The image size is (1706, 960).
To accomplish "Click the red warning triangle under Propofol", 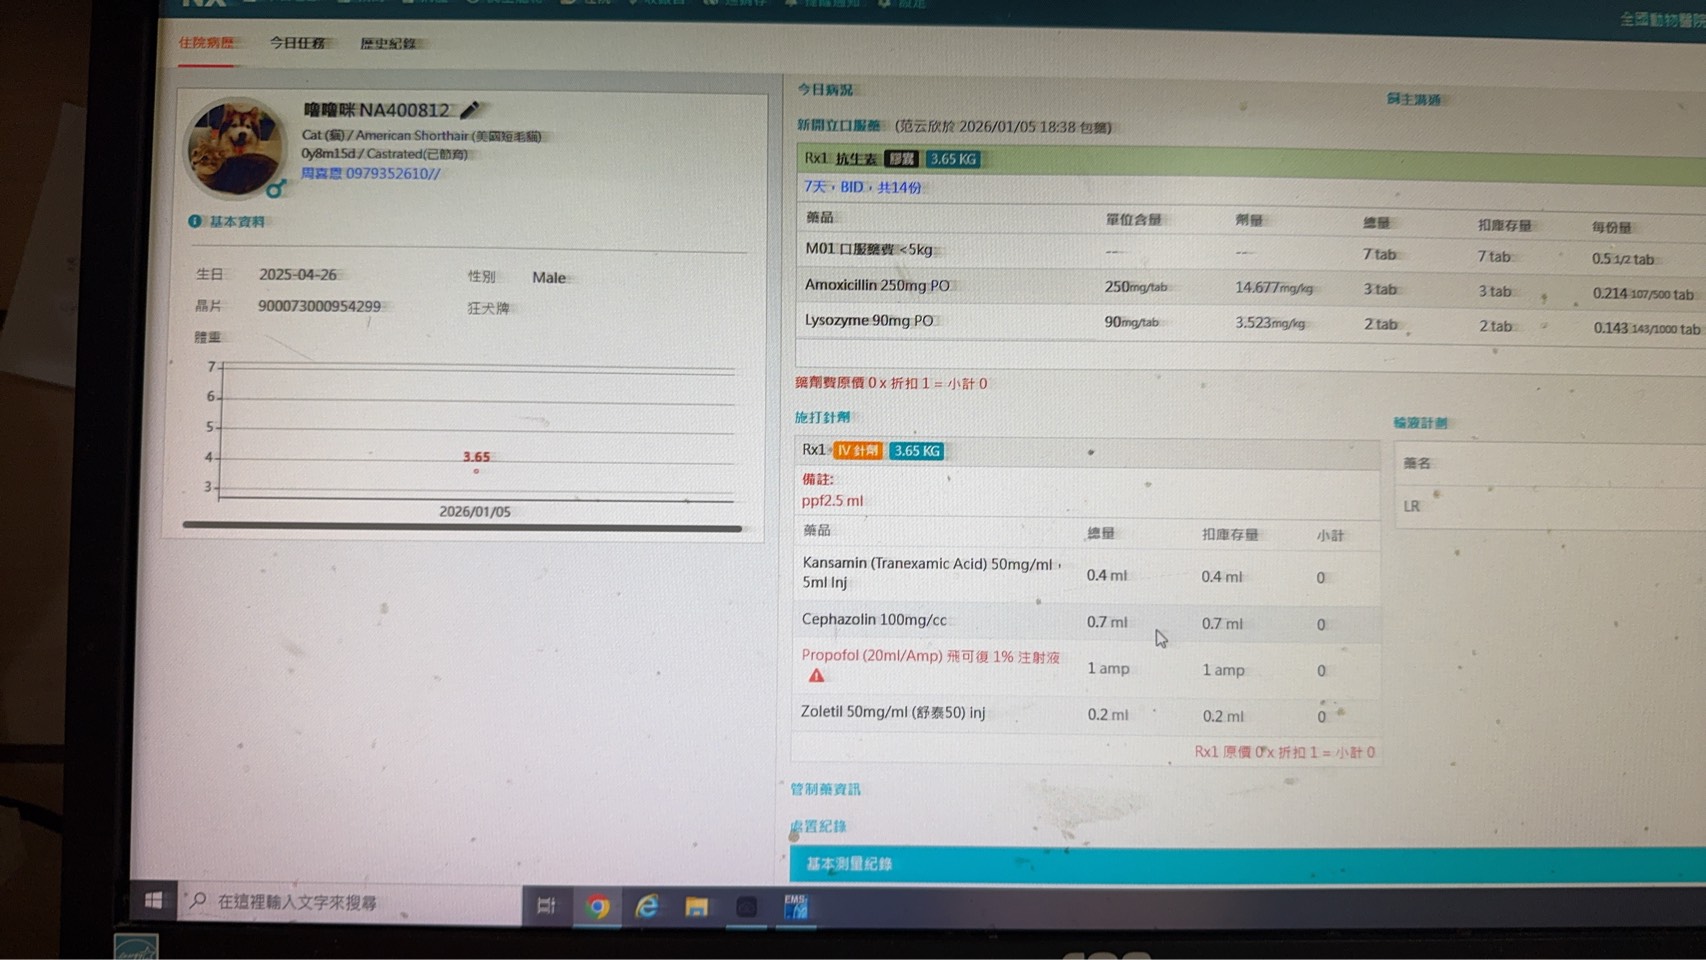I will (x=816, y=676).
